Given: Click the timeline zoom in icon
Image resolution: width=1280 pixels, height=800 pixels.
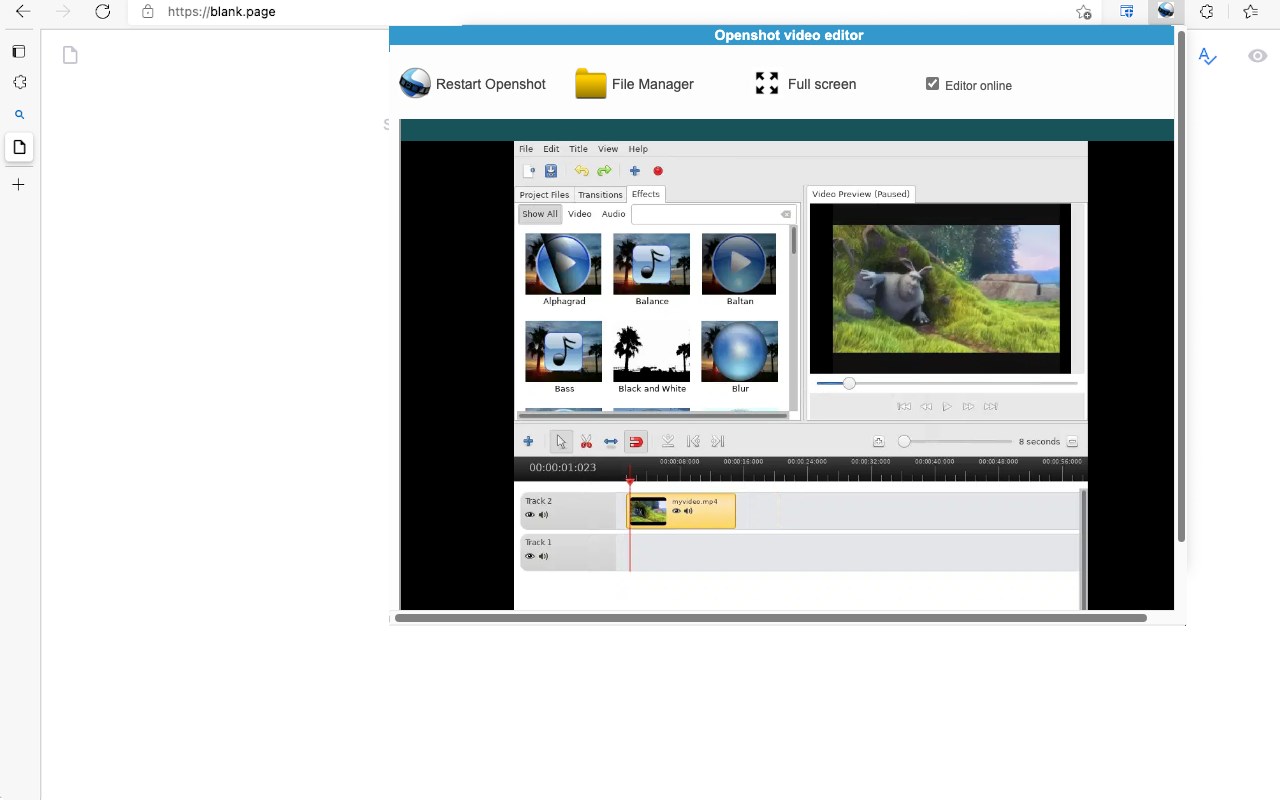Looking at the screenshot, I should (x=878, y=442).
